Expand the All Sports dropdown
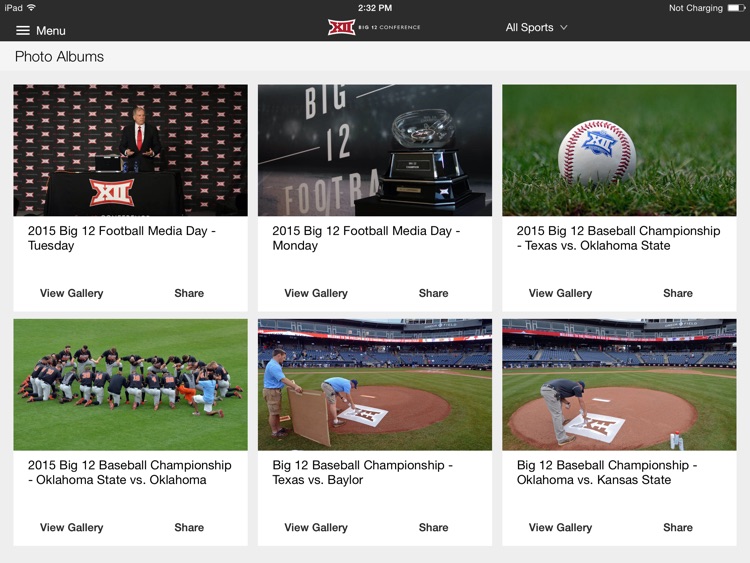This screenshot has height=563, width=750. [x=536, y=28]
